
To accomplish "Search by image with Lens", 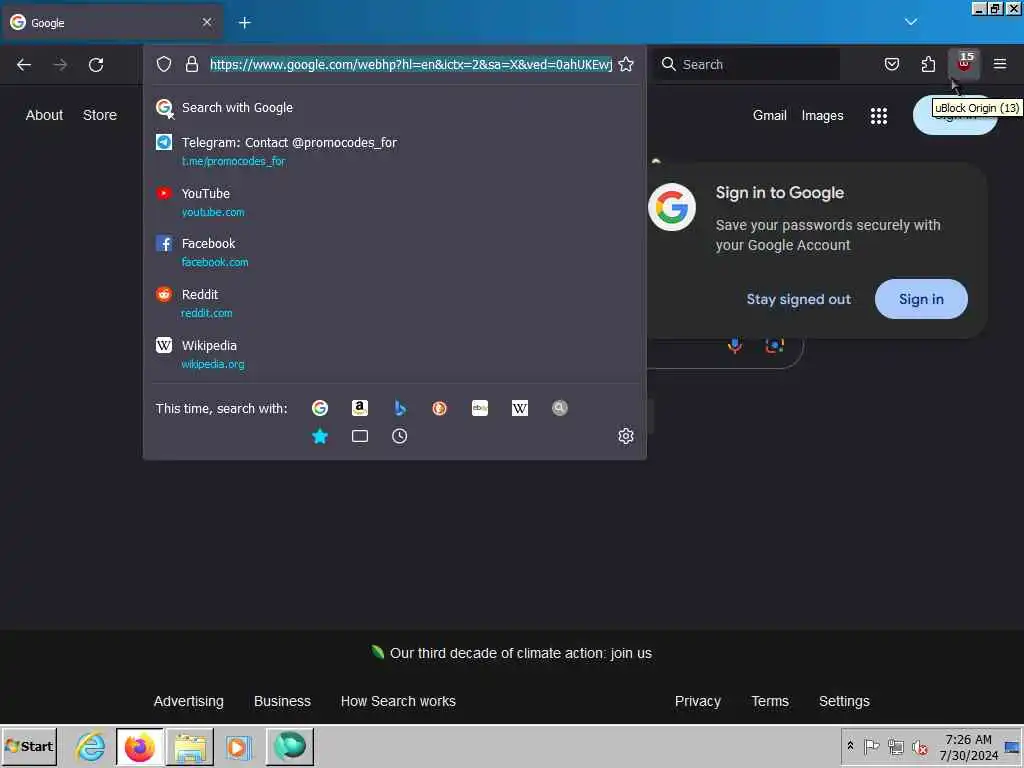I will click(775, 345).
